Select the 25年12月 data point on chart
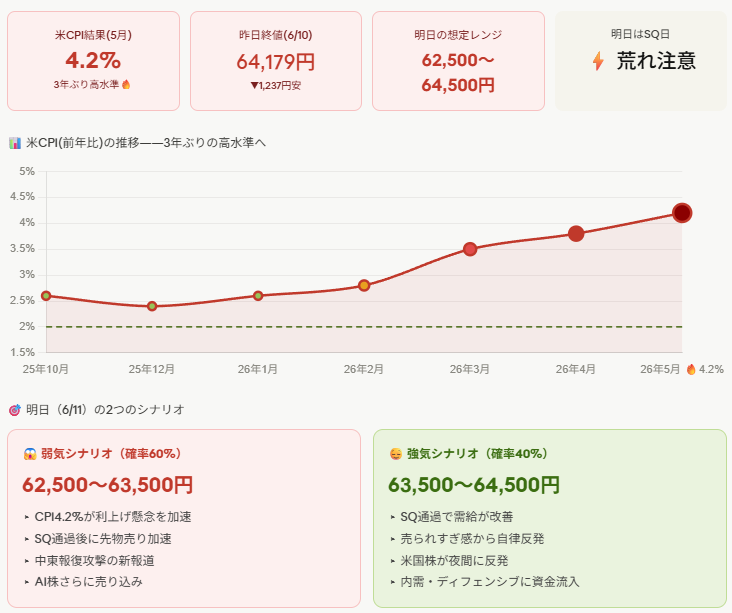This screenshot has width=732, height=613. 152,306
